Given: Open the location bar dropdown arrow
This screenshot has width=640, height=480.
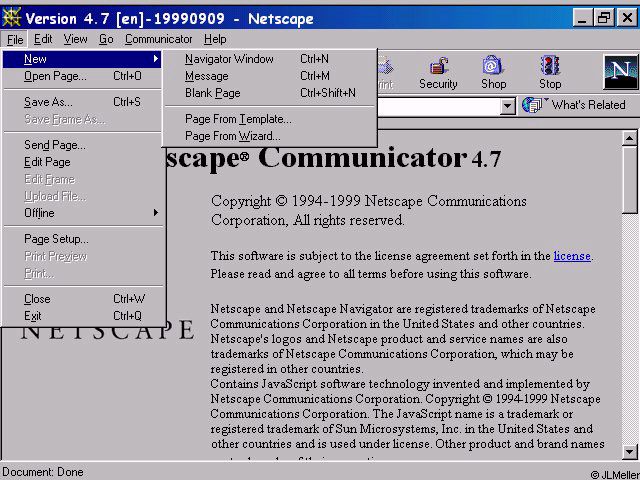Looking at the screenshot, I should point(507,106).
